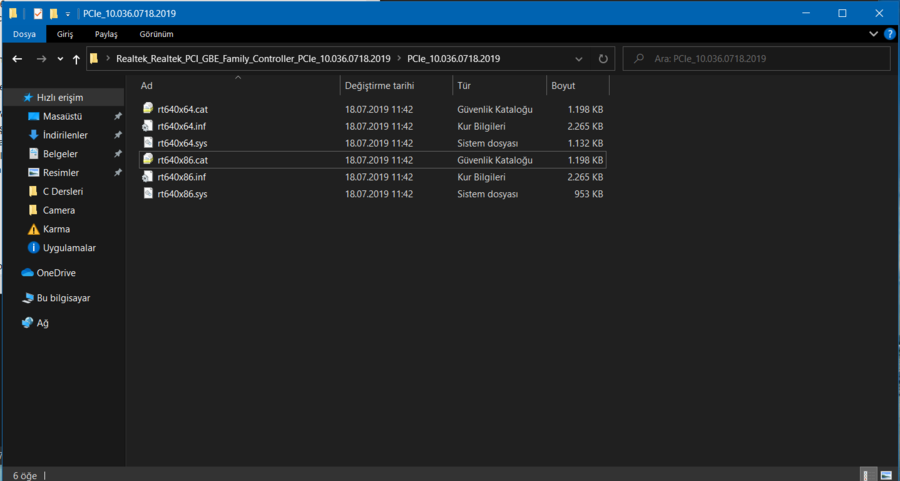Image resolution: width=900 pixels, height=481 pixels.
Task: Navigate to the Realtek parent folder in breadcrumb
Action: click(256, 59)
